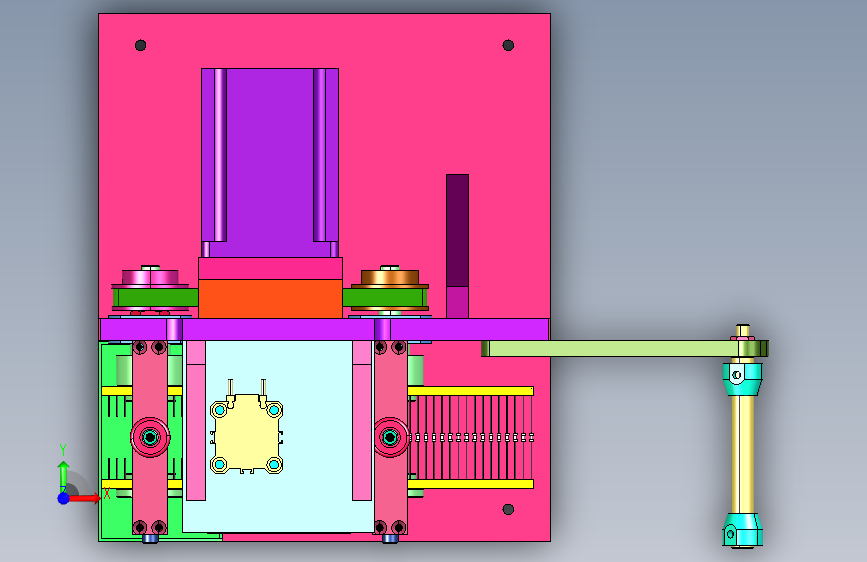Select the lower cyan clamp at the rod bottom

tap(742, 530)
